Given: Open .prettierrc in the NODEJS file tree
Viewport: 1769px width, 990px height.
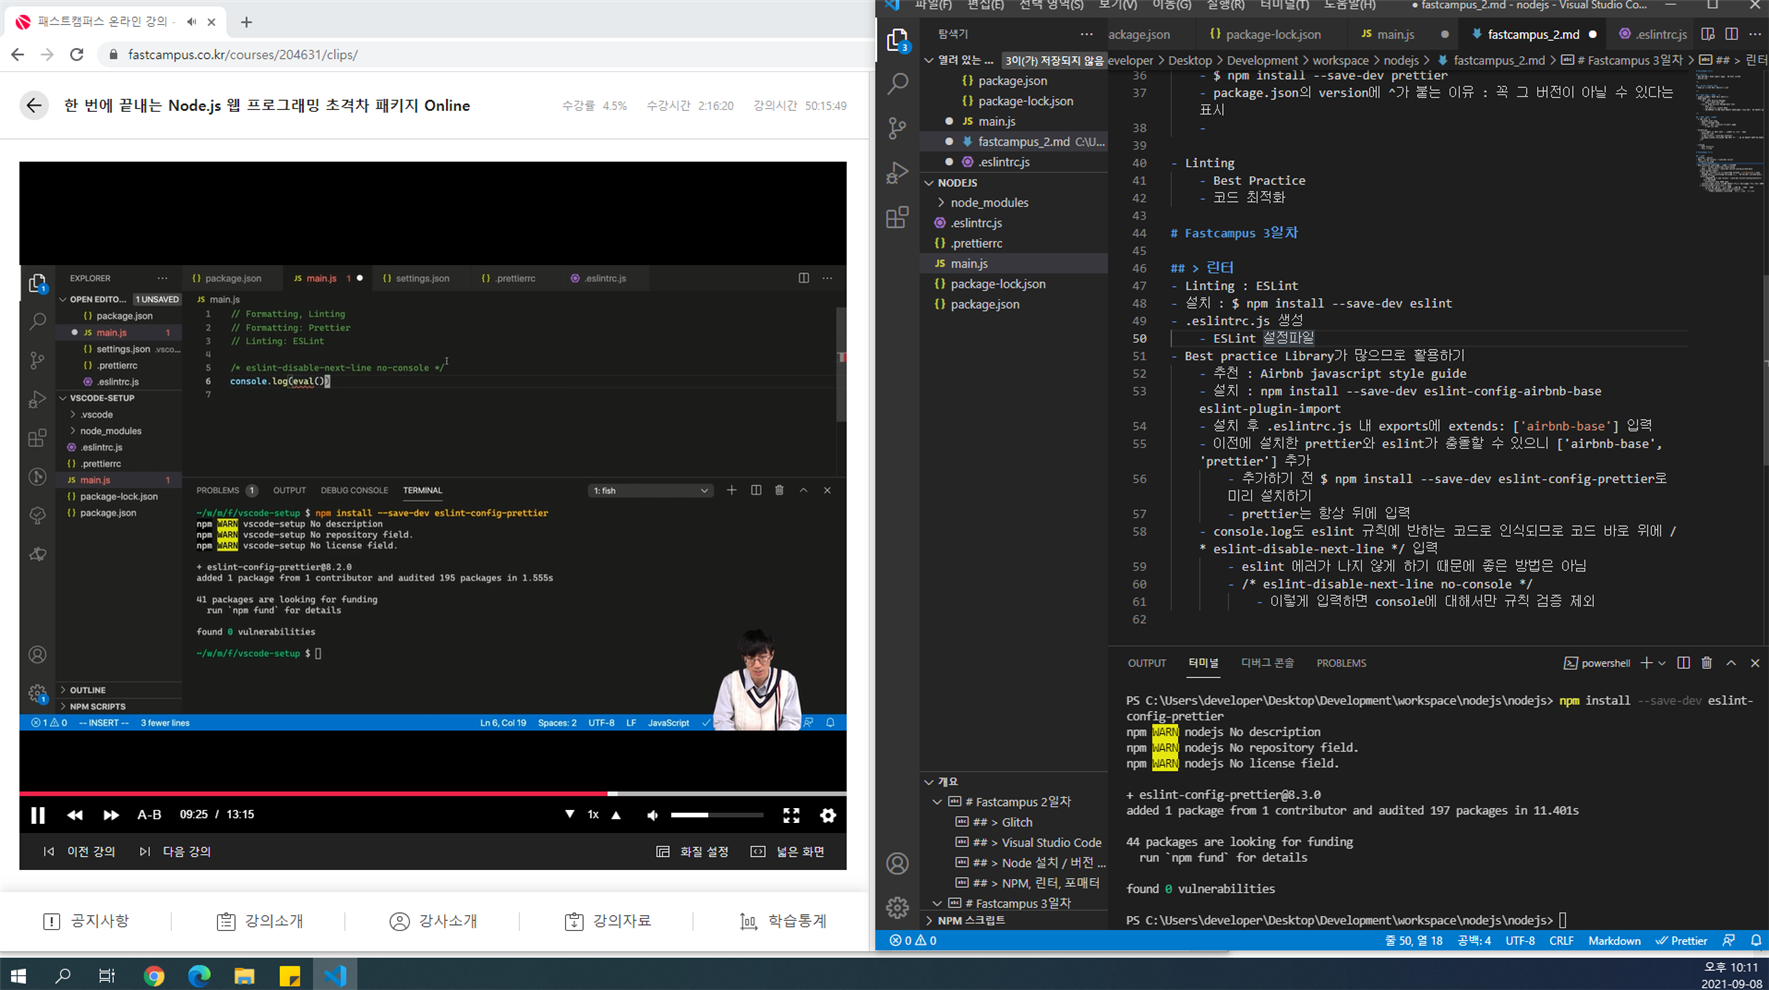Looking at the screenshot, I should pyautogui.click(x=1013, y=243).
